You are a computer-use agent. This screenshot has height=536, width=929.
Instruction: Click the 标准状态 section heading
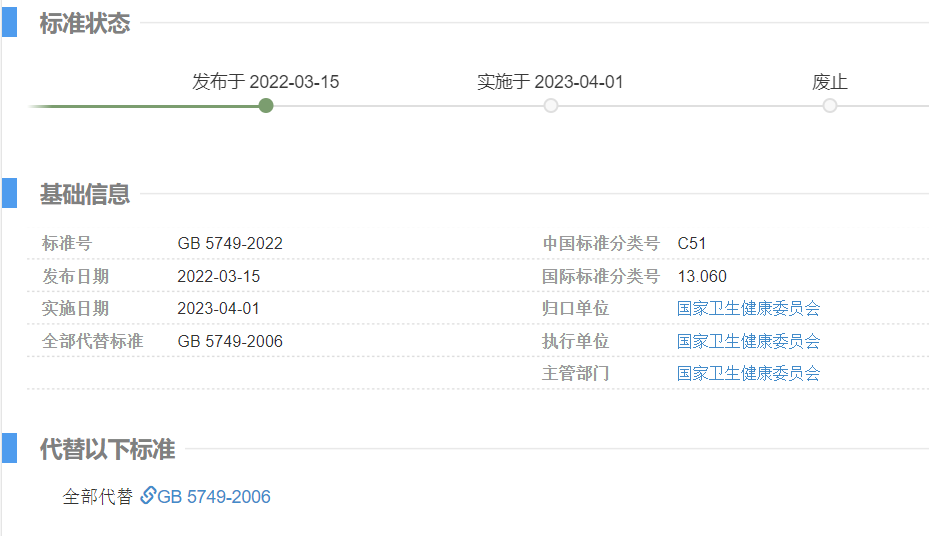coord(85,24)
